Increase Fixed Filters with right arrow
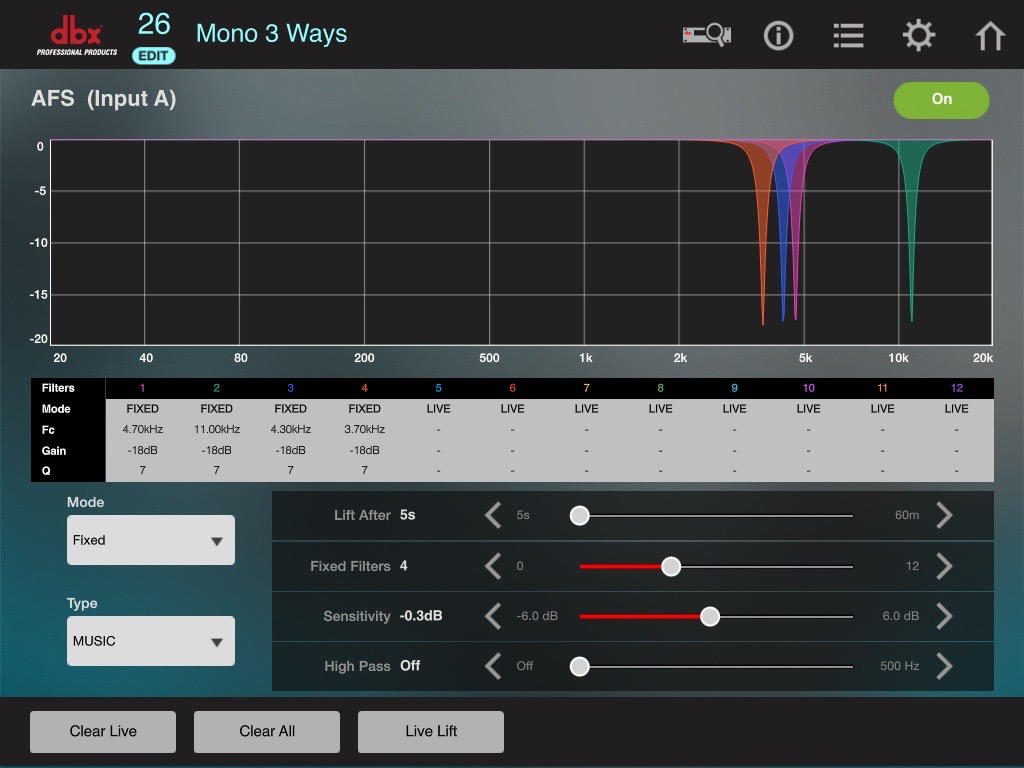This screenshot has width=1024, height=768. 944,566
